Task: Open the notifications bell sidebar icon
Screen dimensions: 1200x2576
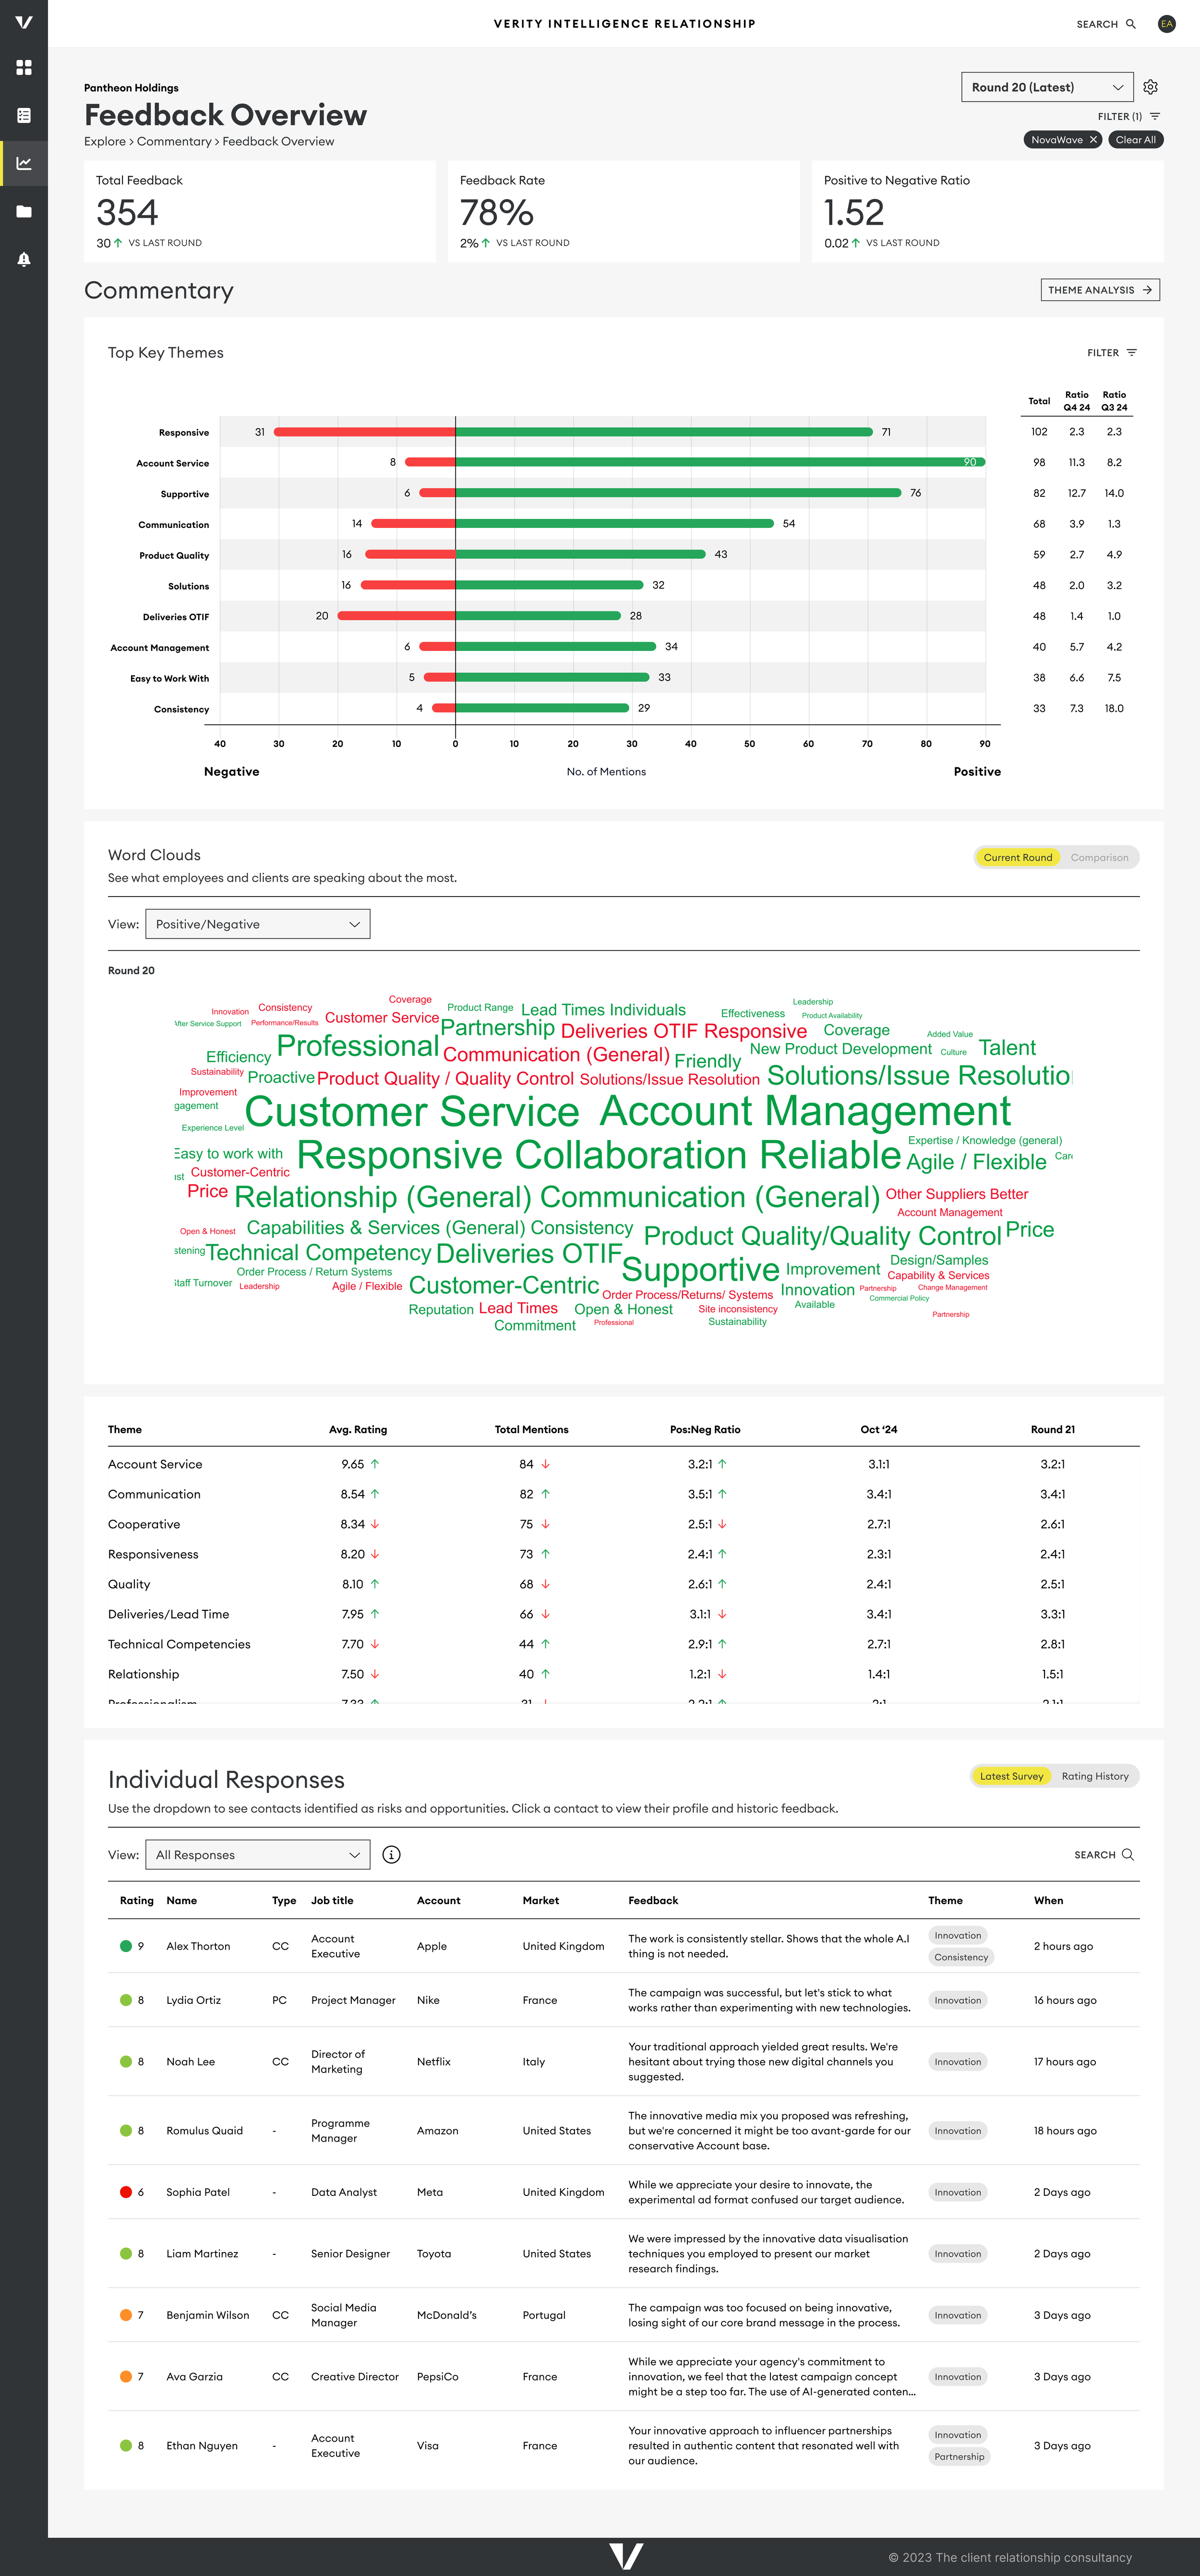Action: coord(24,259)
